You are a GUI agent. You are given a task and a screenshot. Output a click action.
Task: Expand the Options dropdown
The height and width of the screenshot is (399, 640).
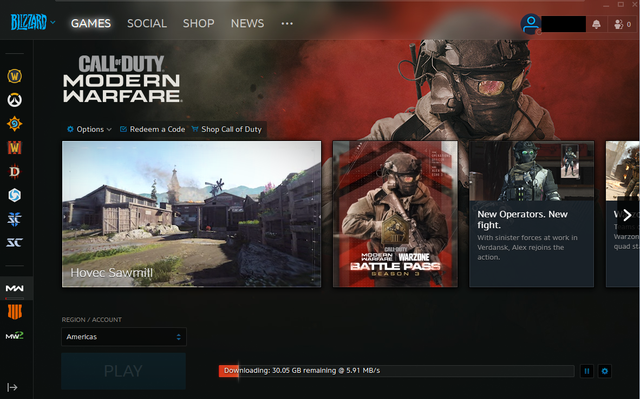[x=89, y=129]
